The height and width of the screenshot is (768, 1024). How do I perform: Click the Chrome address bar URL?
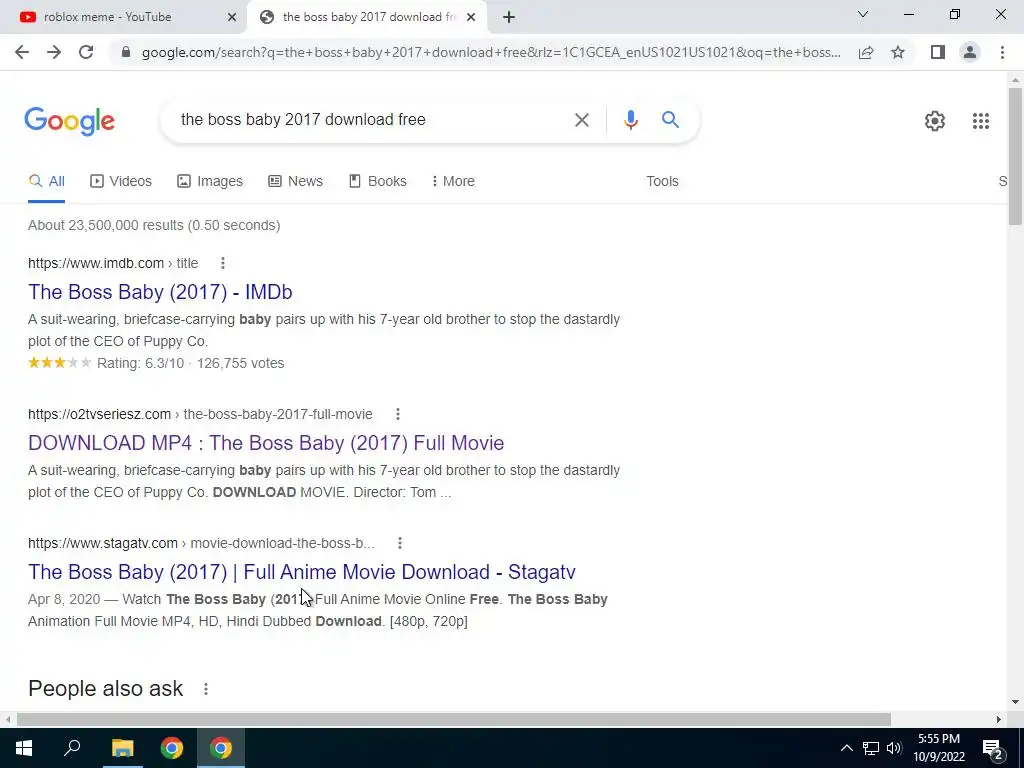coord(490,52)
